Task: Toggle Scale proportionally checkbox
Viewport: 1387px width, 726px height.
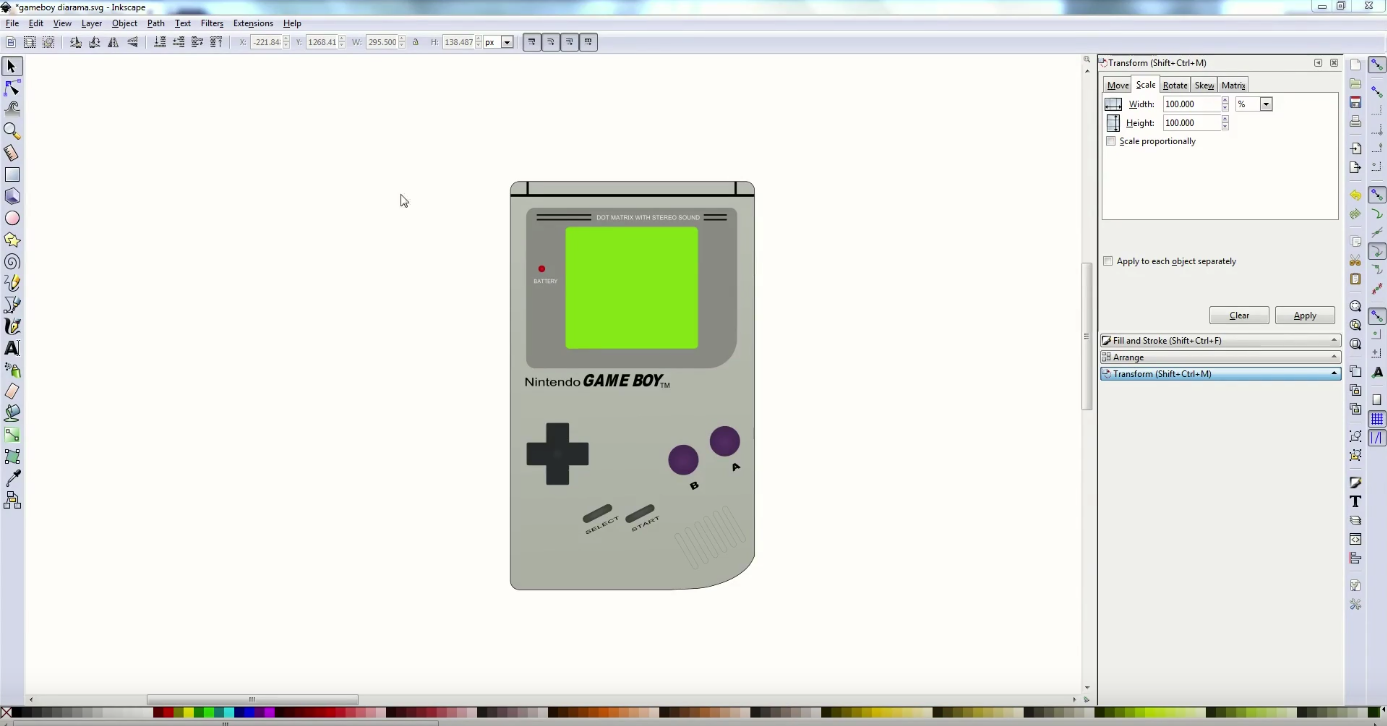Action: pyautogui.click(x=1111, y=142)
